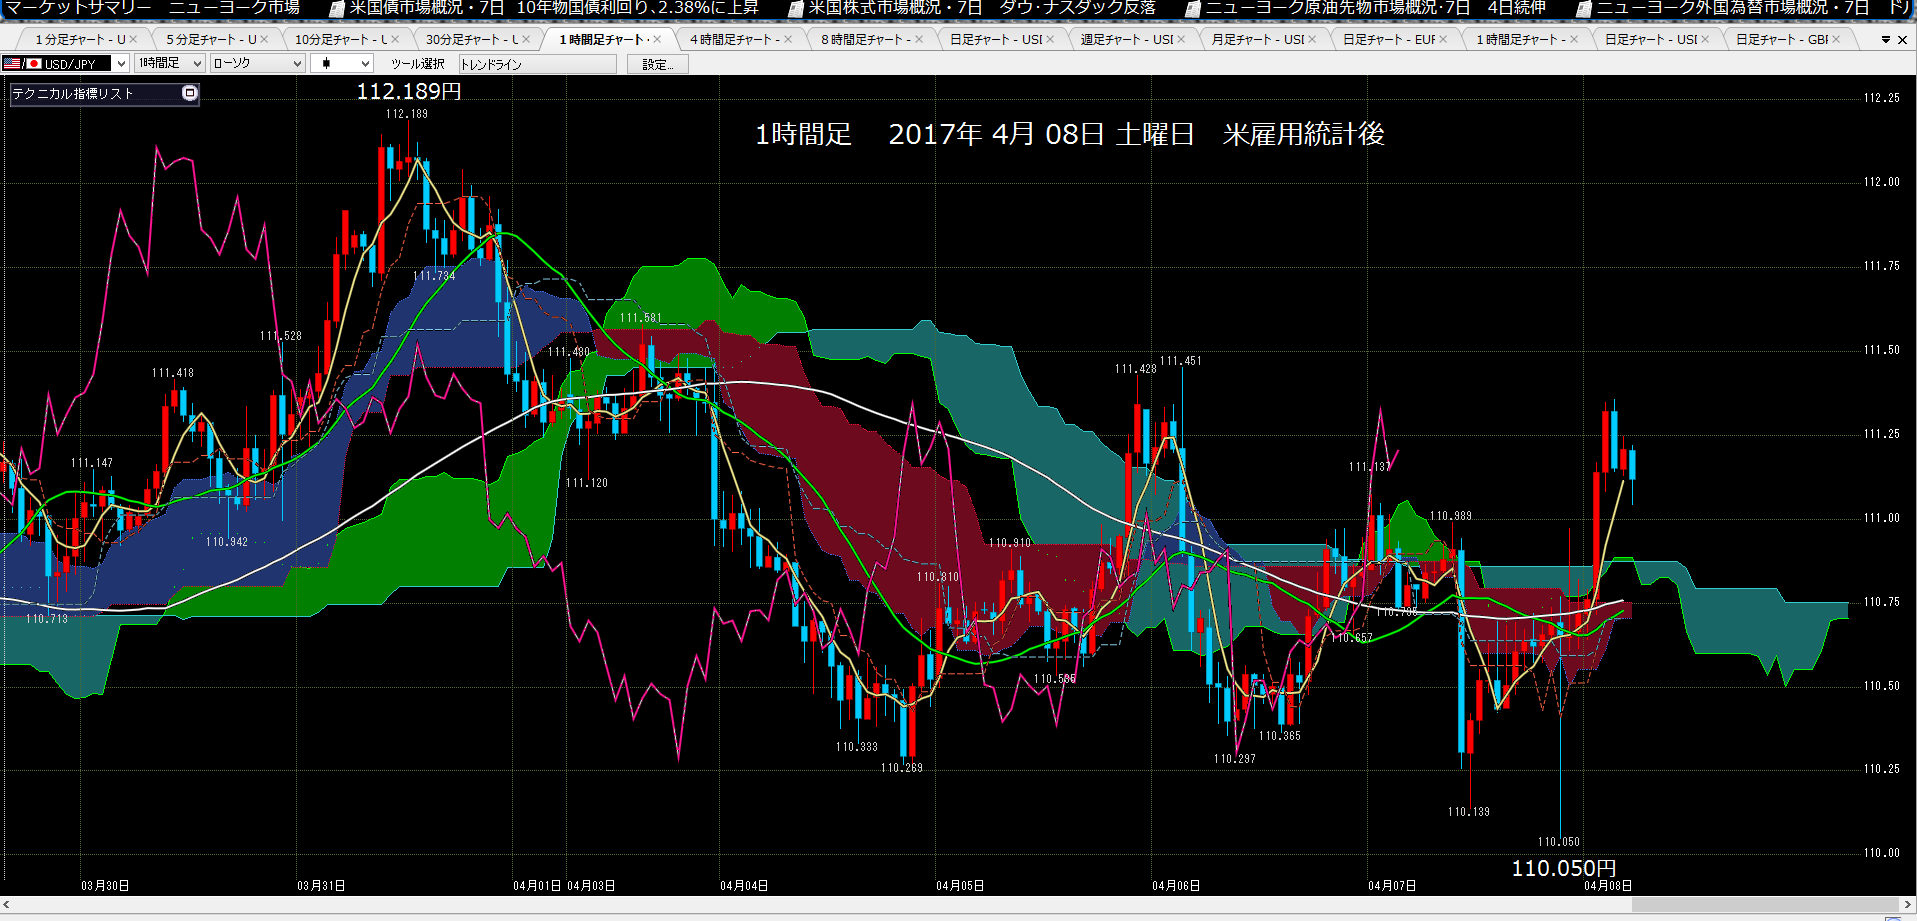Switch to the 週足チャート tab
Screen dimensions: 1917x921
[1127, 40]
